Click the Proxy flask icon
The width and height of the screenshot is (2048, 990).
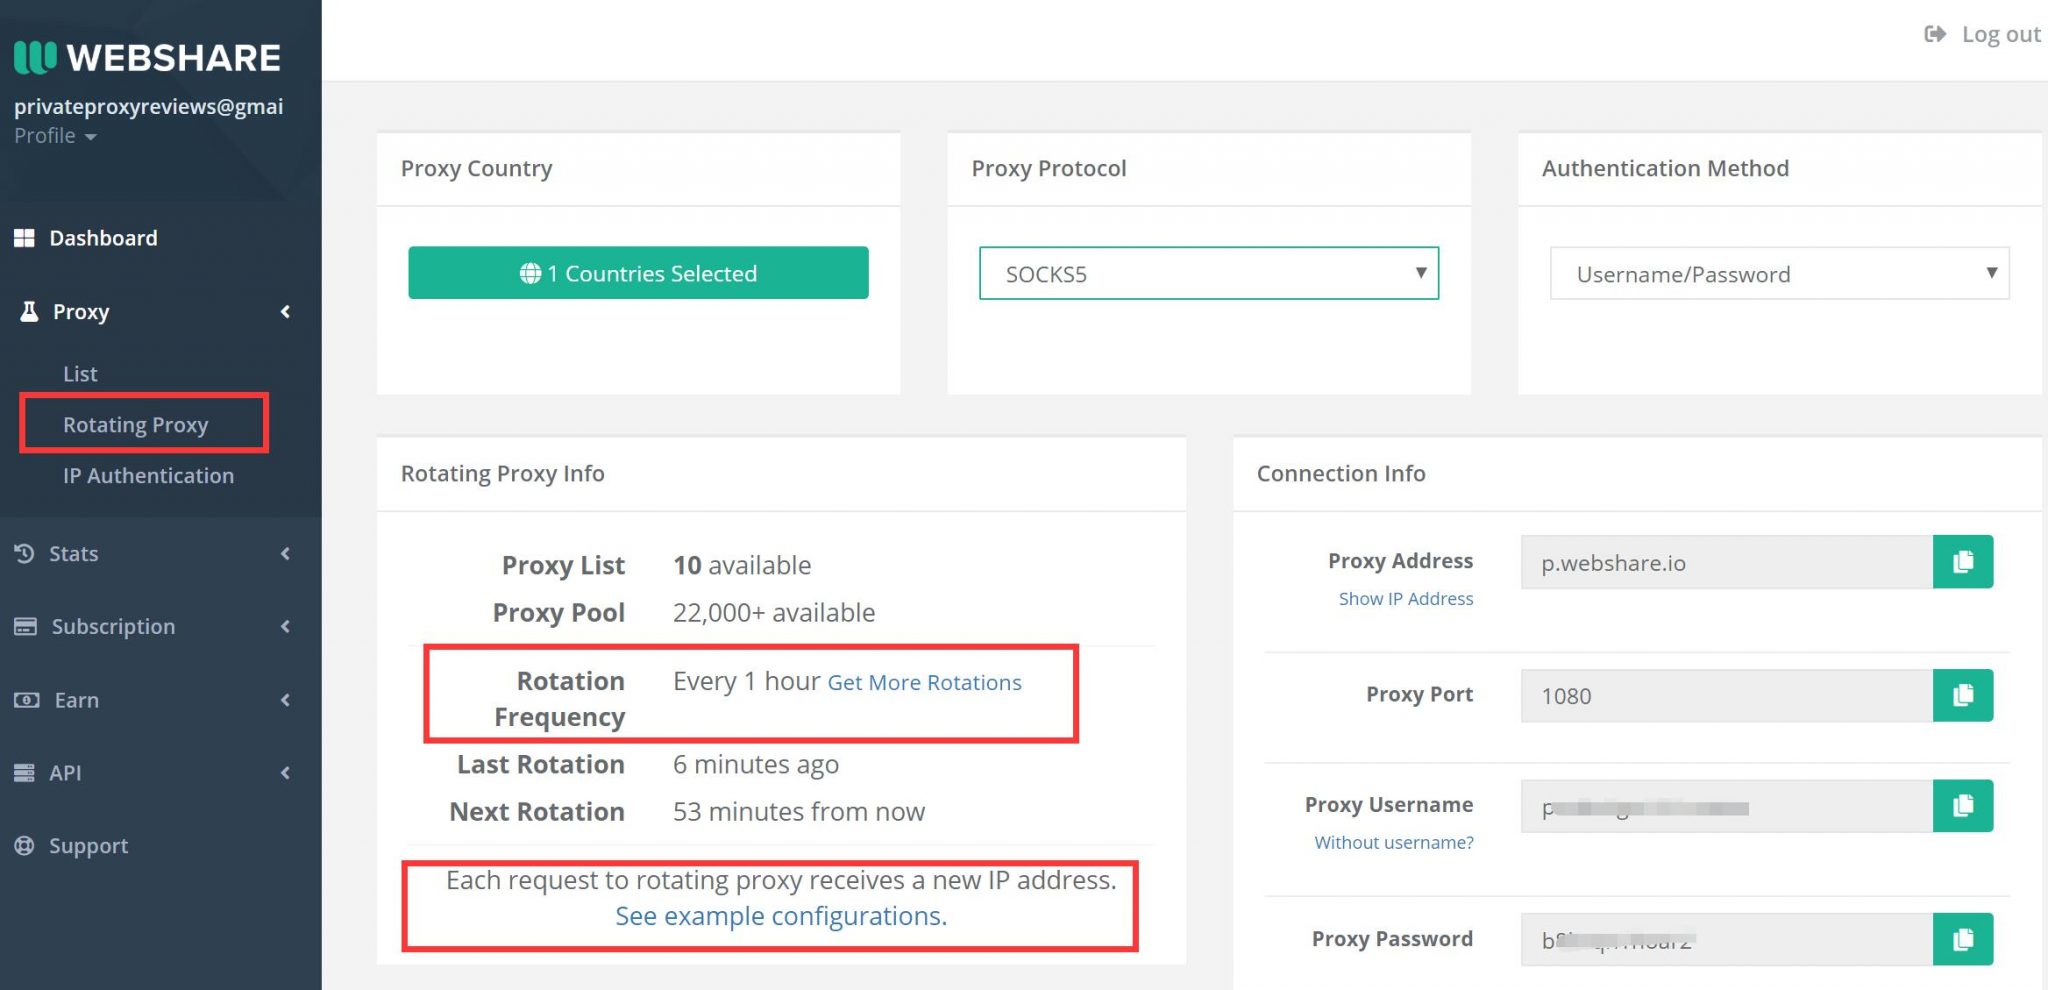(x=29, y=312)
